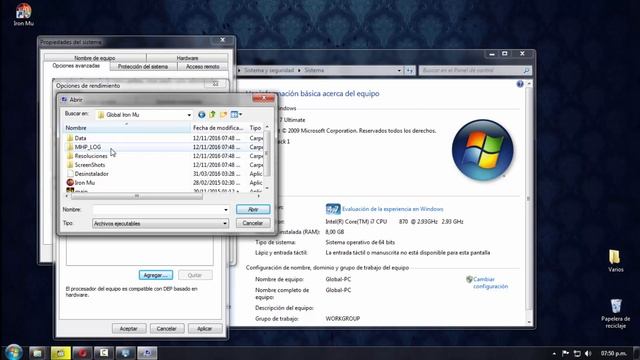Image resolution: width=640 pixels, height=360 pixels.
Task: Click the Agregar... button
Action: click(156, 275)
